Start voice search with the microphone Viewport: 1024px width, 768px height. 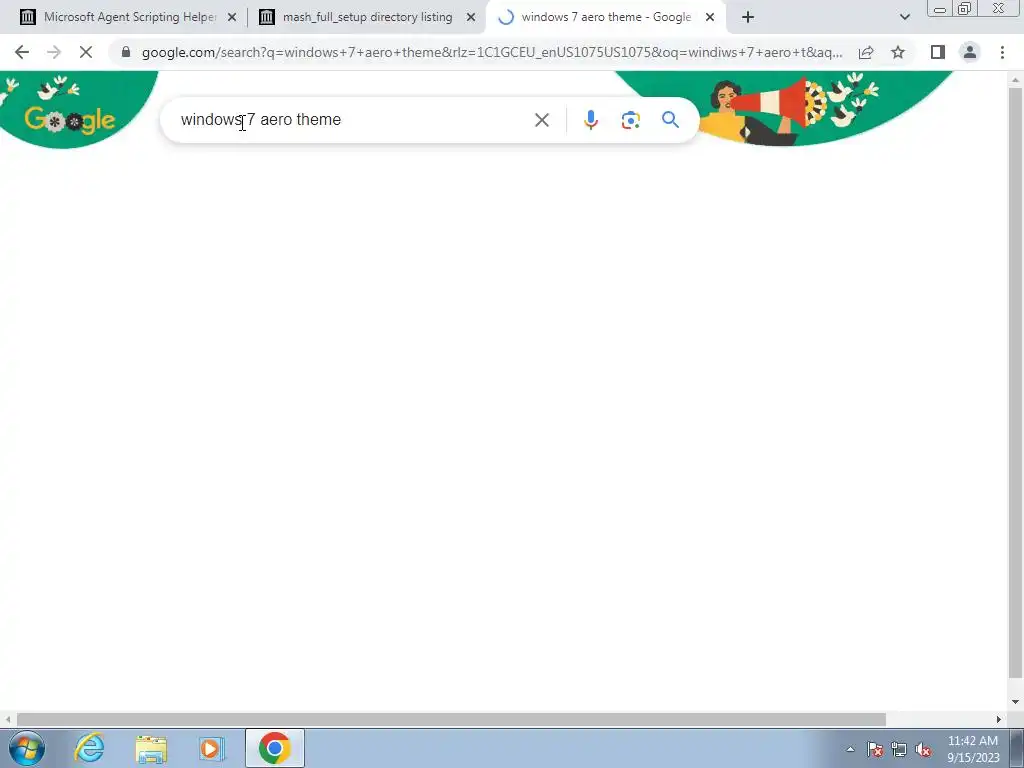pyautogui.click(x=590, y=120)
